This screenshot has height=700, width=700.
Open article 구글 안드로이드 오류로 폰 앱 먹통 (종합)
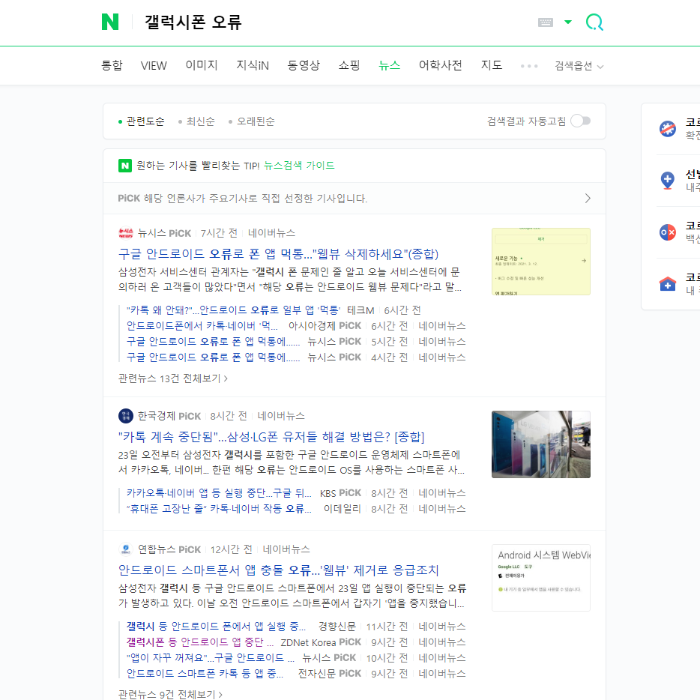coord(278,254)
